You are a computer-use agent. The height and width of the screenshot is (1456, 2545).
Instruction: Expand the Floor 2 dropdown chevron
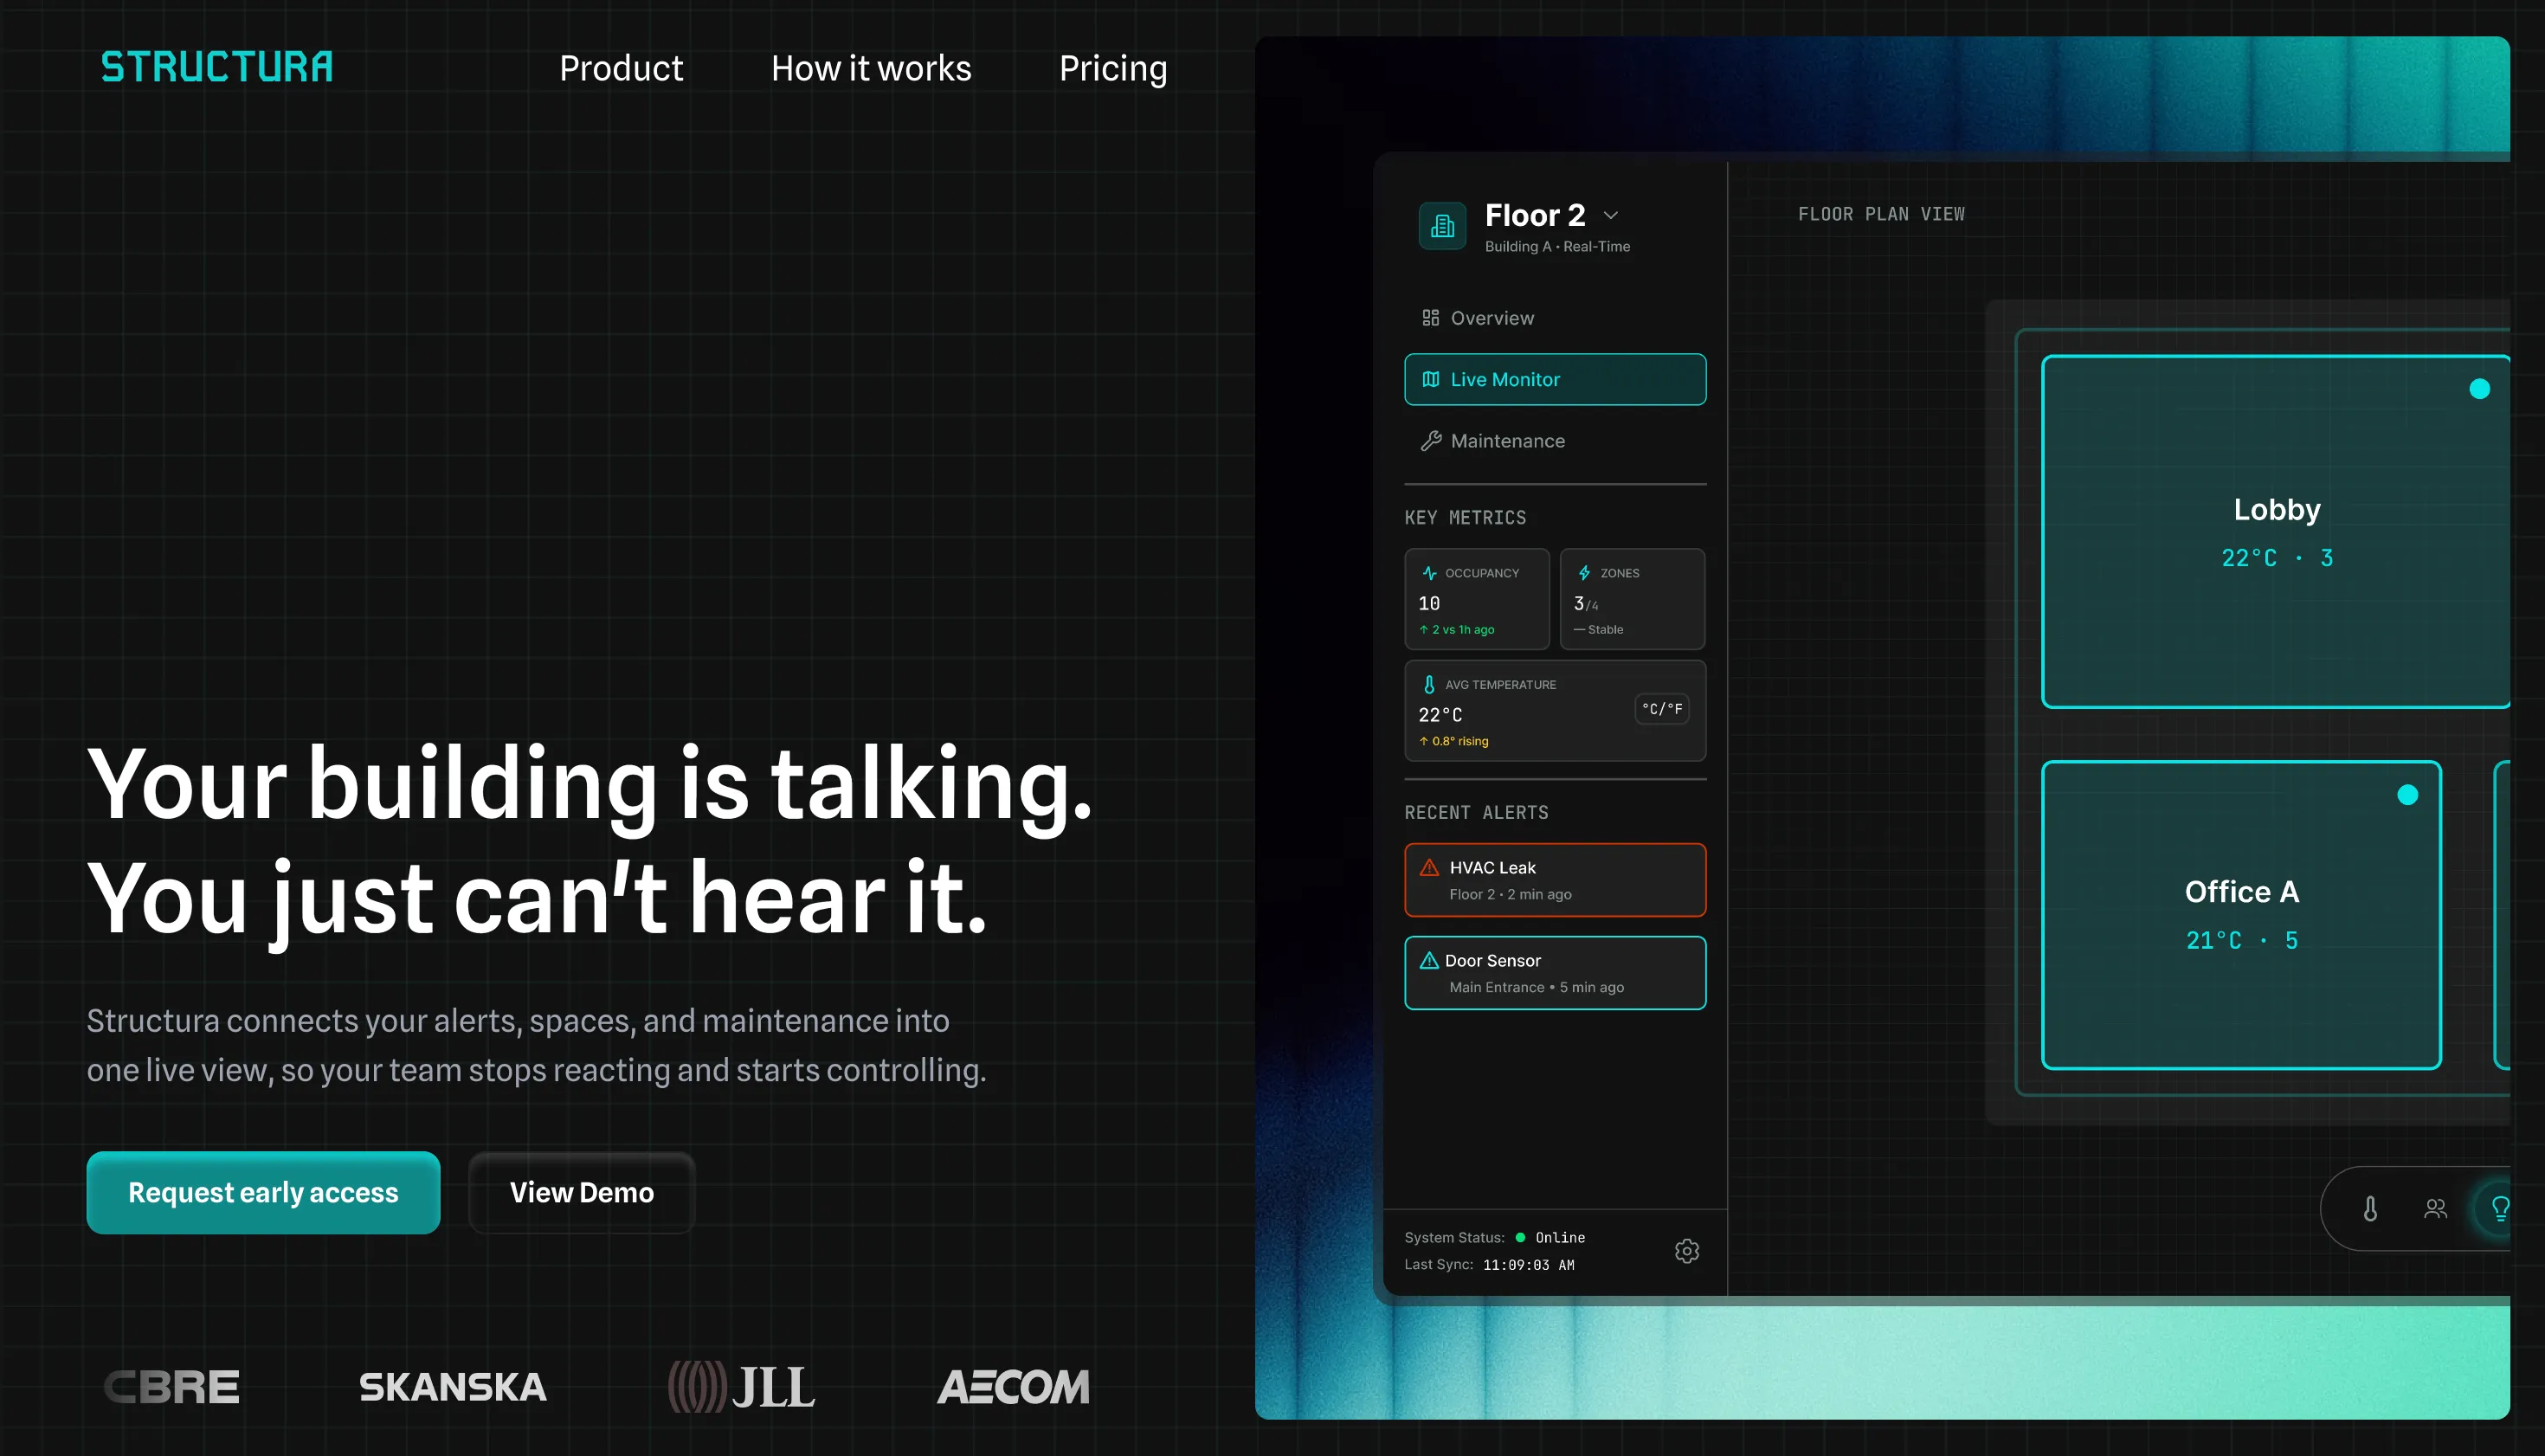click(x=1611, y=215)
